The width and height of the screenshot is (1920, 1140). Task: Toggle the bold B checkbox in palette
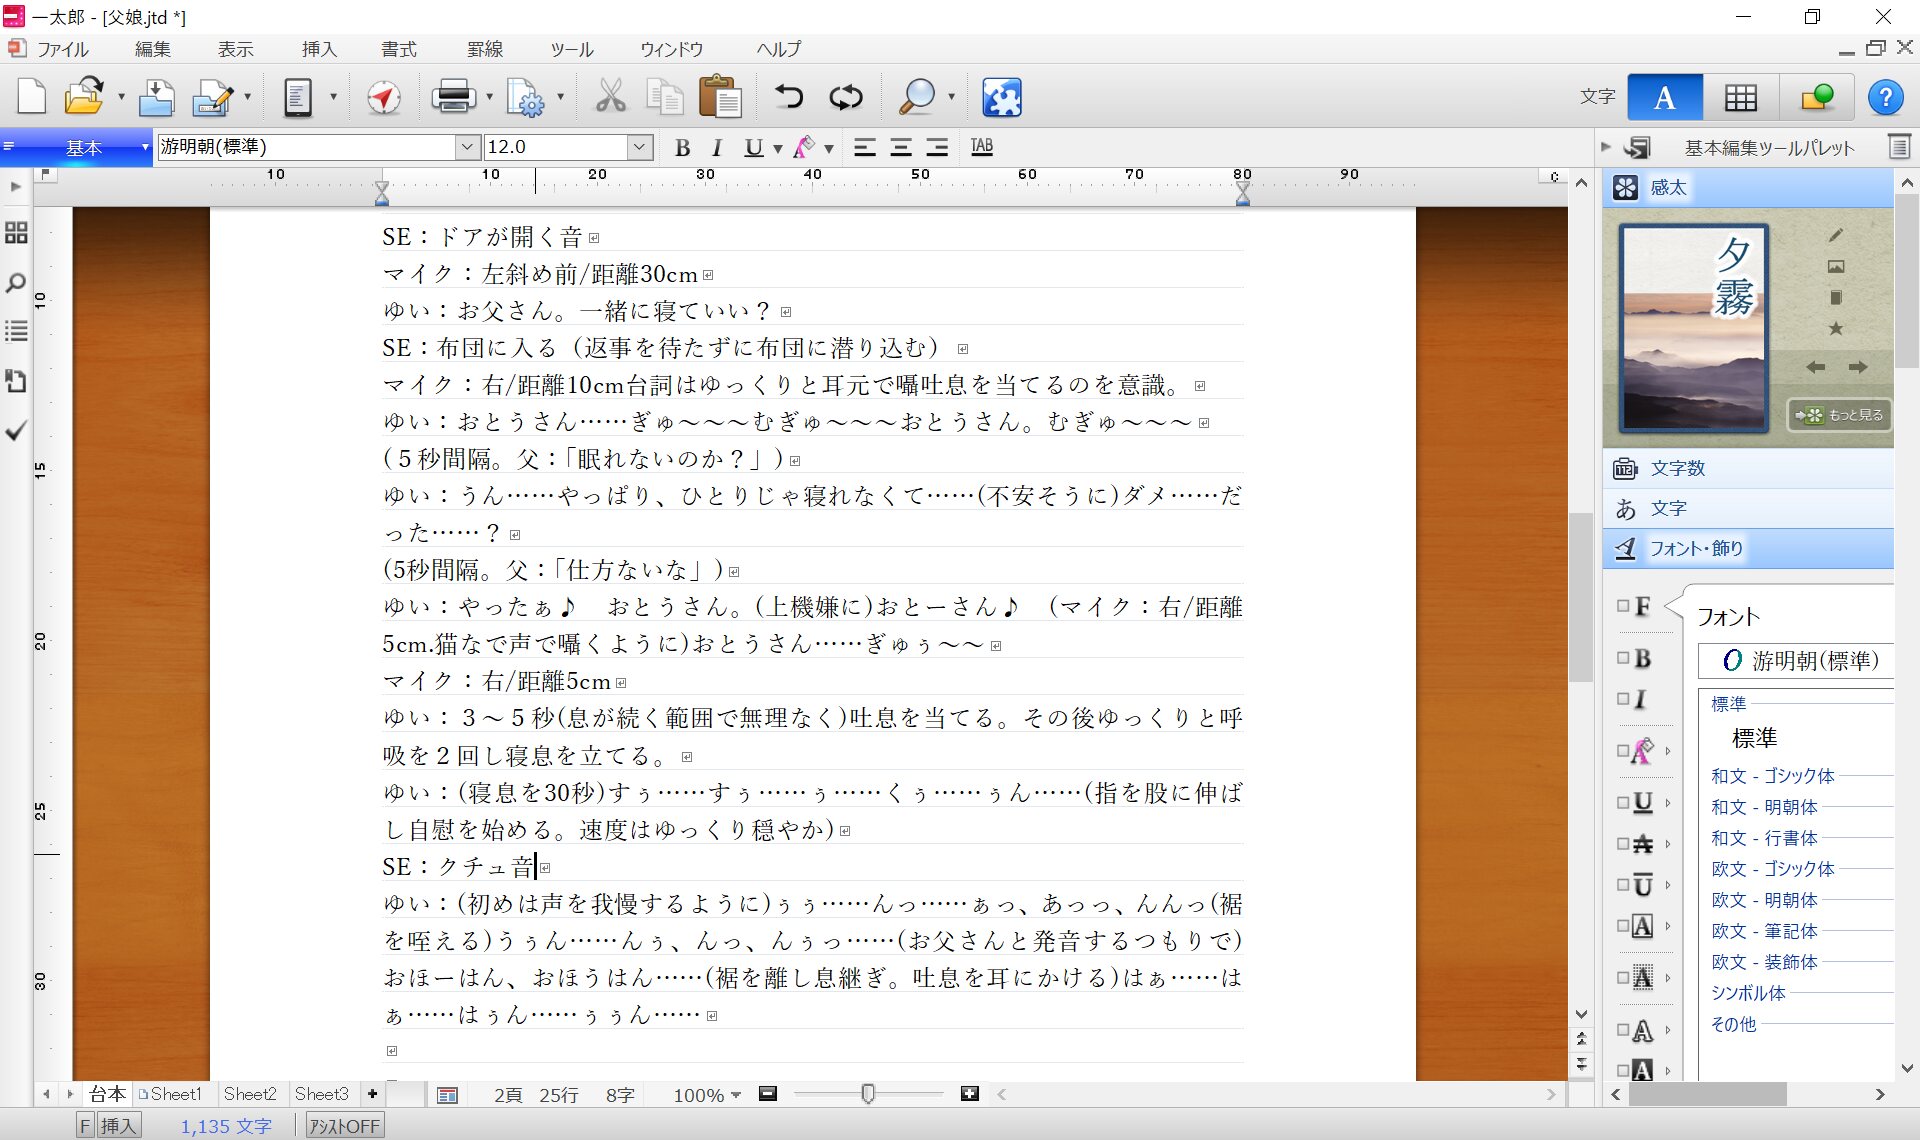[x=1623, y=658]
